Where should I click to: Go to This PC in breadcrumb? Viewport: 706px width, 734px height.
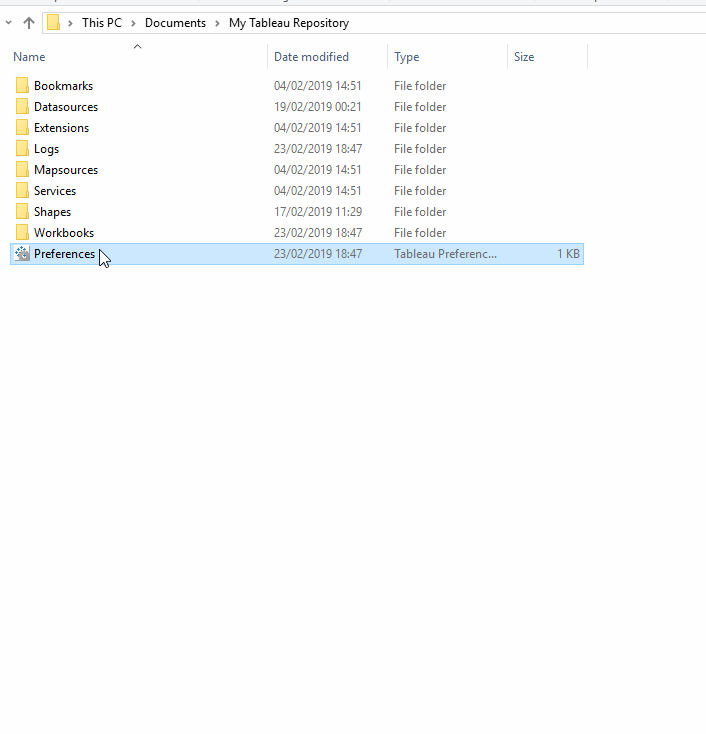click(102, 23)
